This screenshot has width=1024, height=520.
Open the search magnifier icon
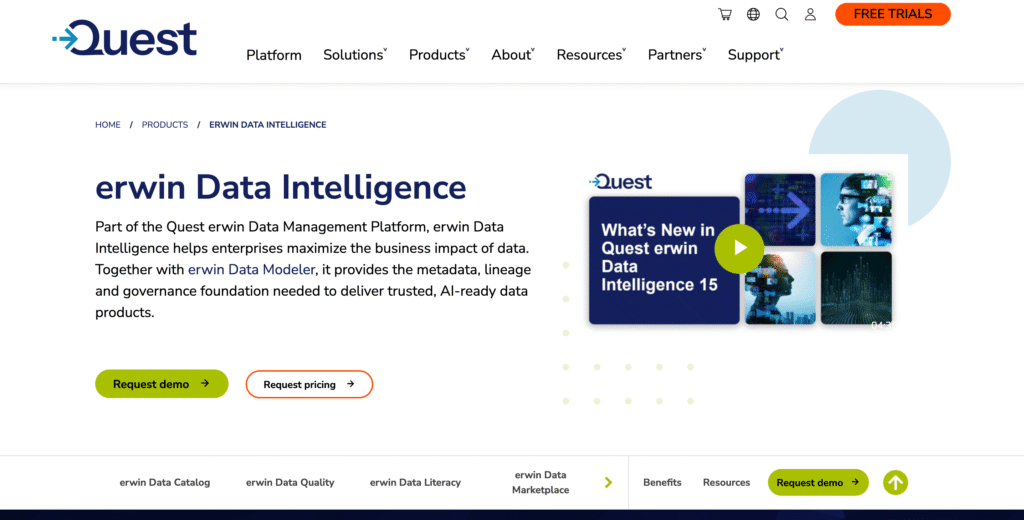(782, 14)
